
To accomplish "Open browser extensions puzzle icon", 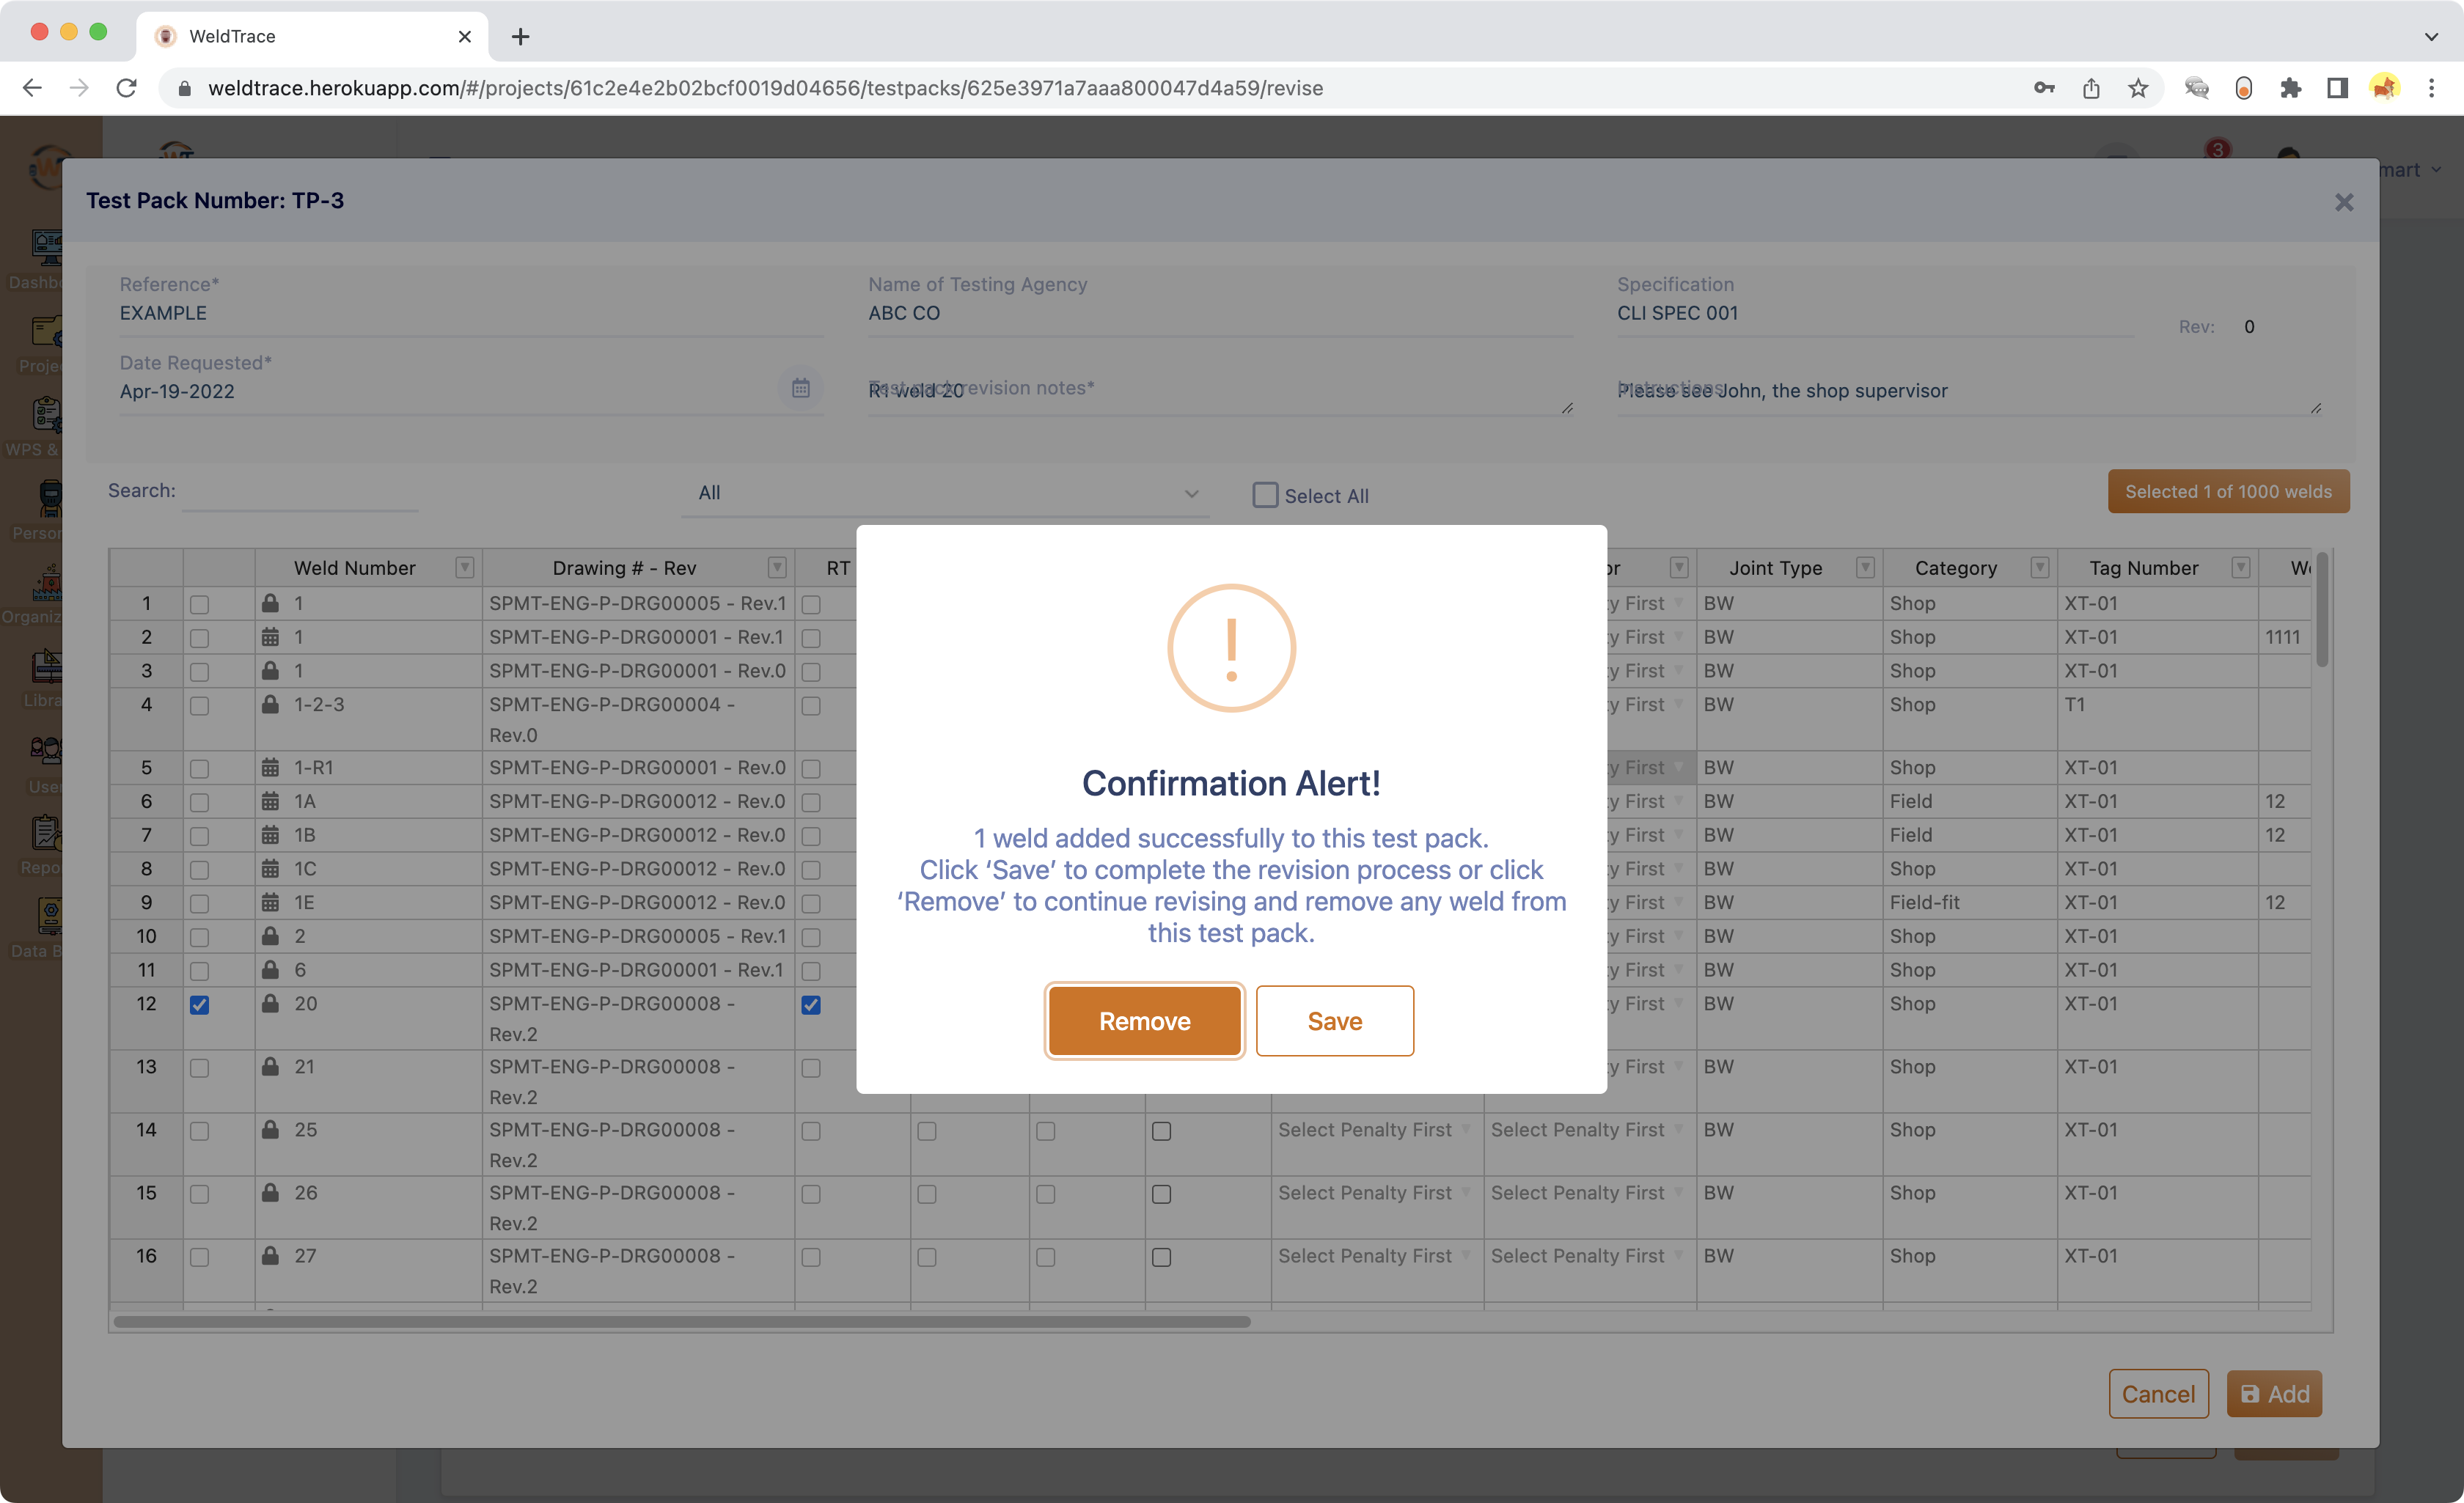I will pos(2290,88).
